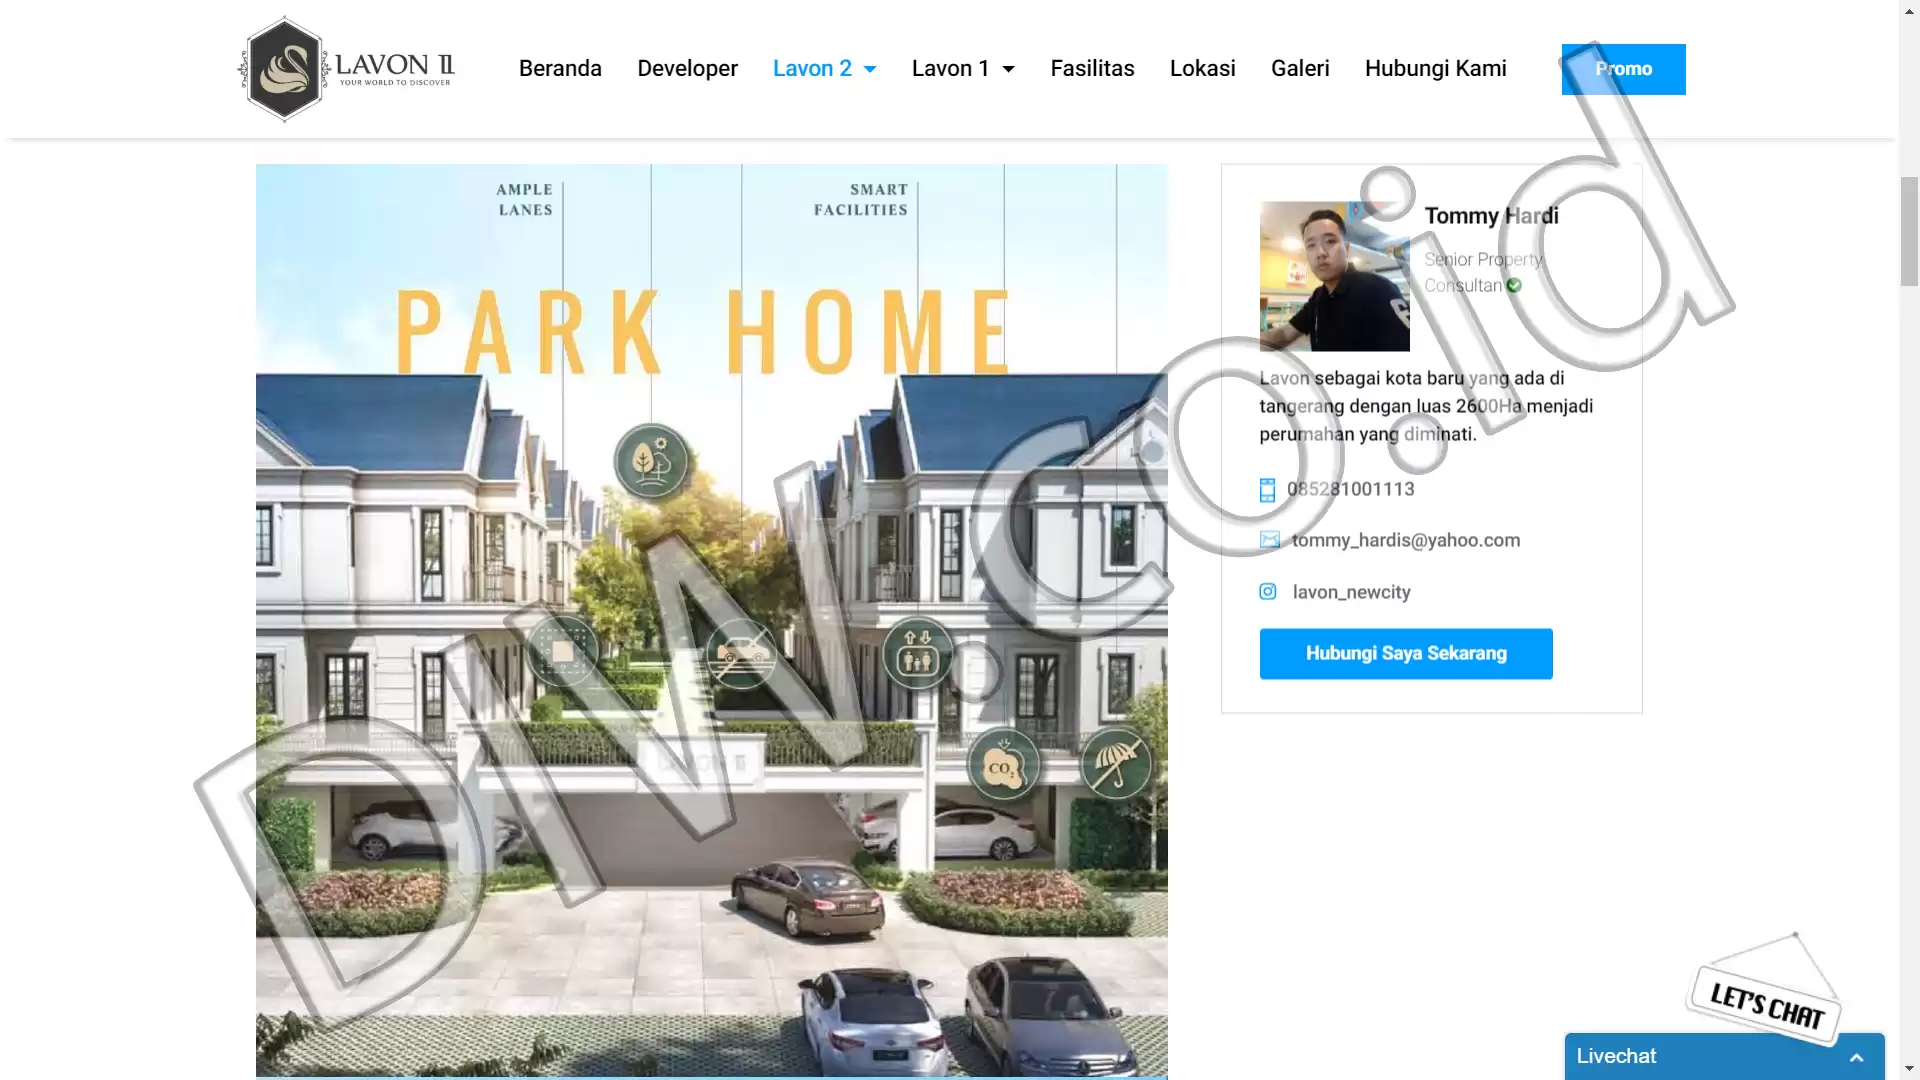Click Tommy Hardi's profile photo

point(1334,276)
